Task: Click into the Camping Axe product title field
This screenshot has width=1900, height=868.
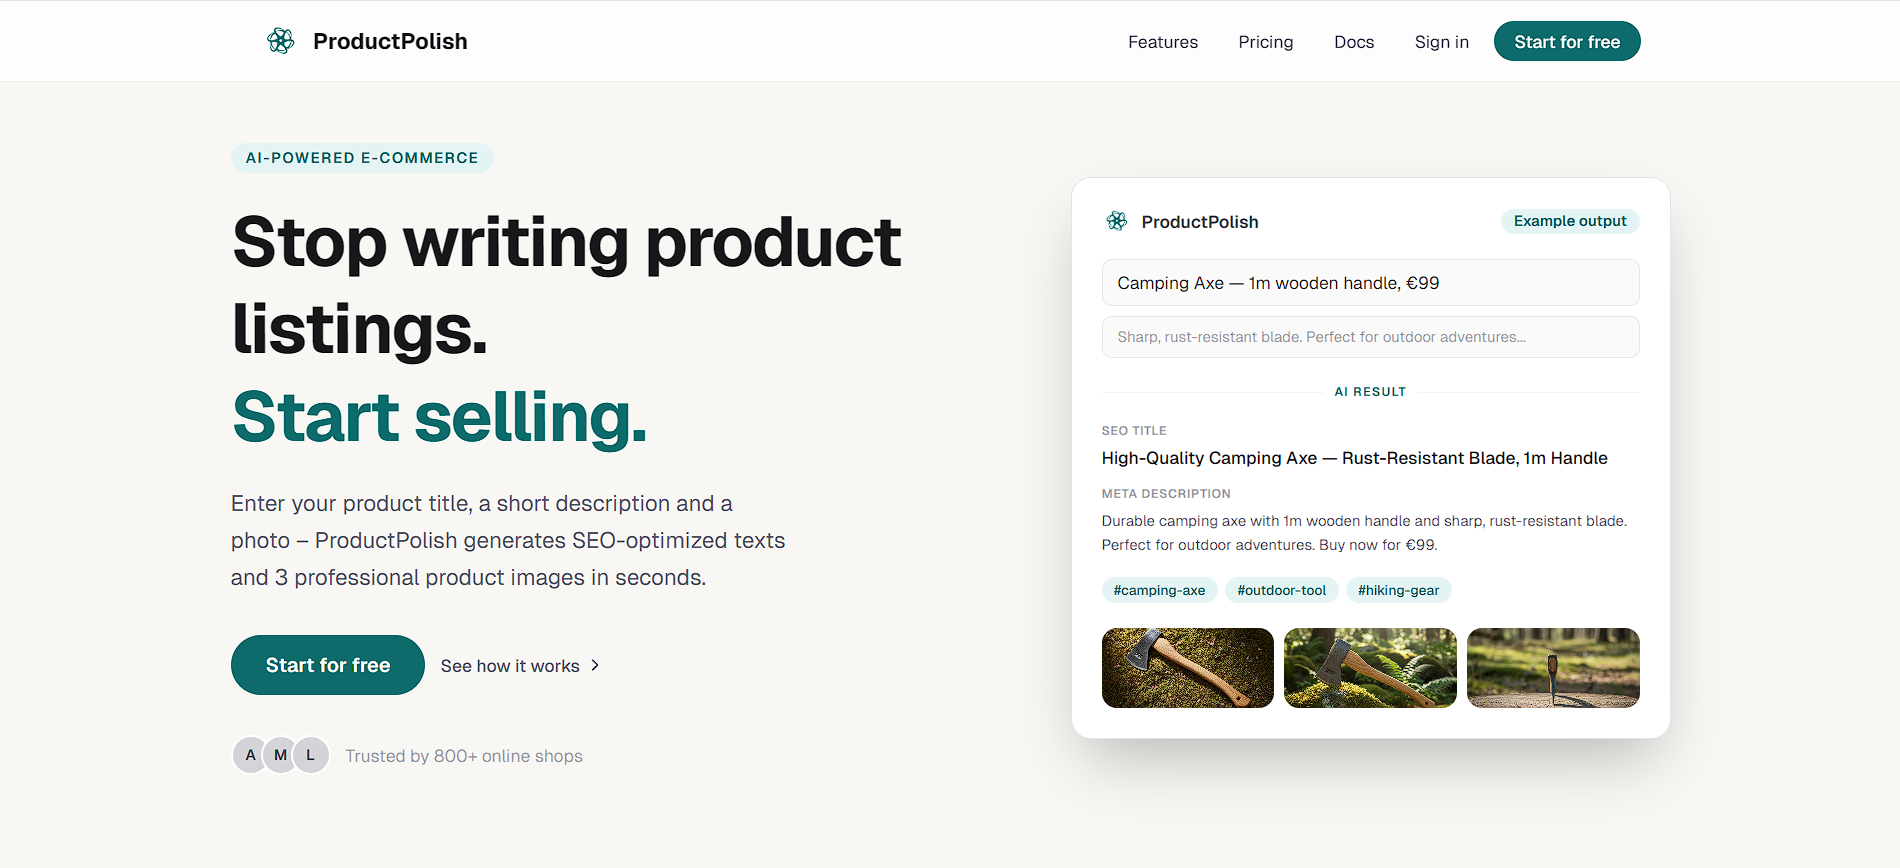Action: tap(1370, 283)
